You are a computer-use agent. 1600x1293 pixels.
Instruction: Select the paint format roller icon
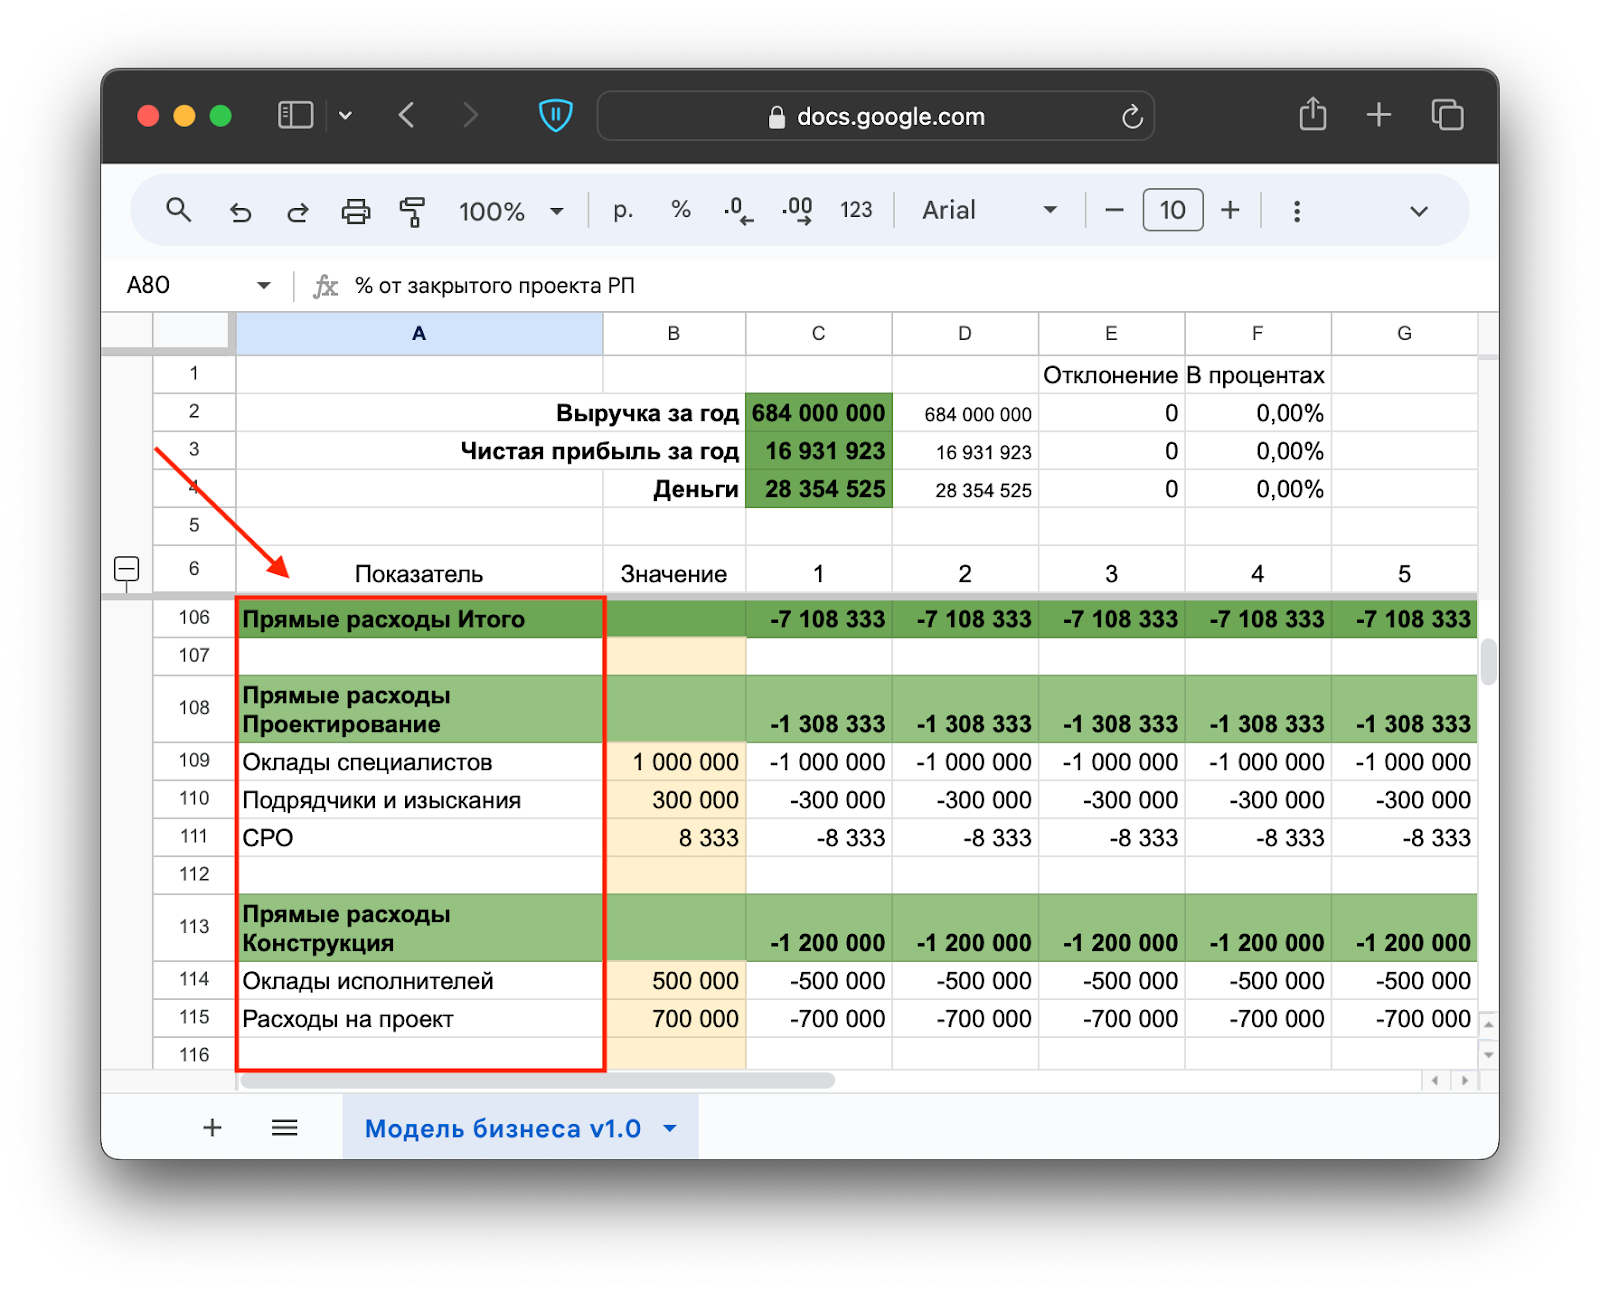[412, 211]
